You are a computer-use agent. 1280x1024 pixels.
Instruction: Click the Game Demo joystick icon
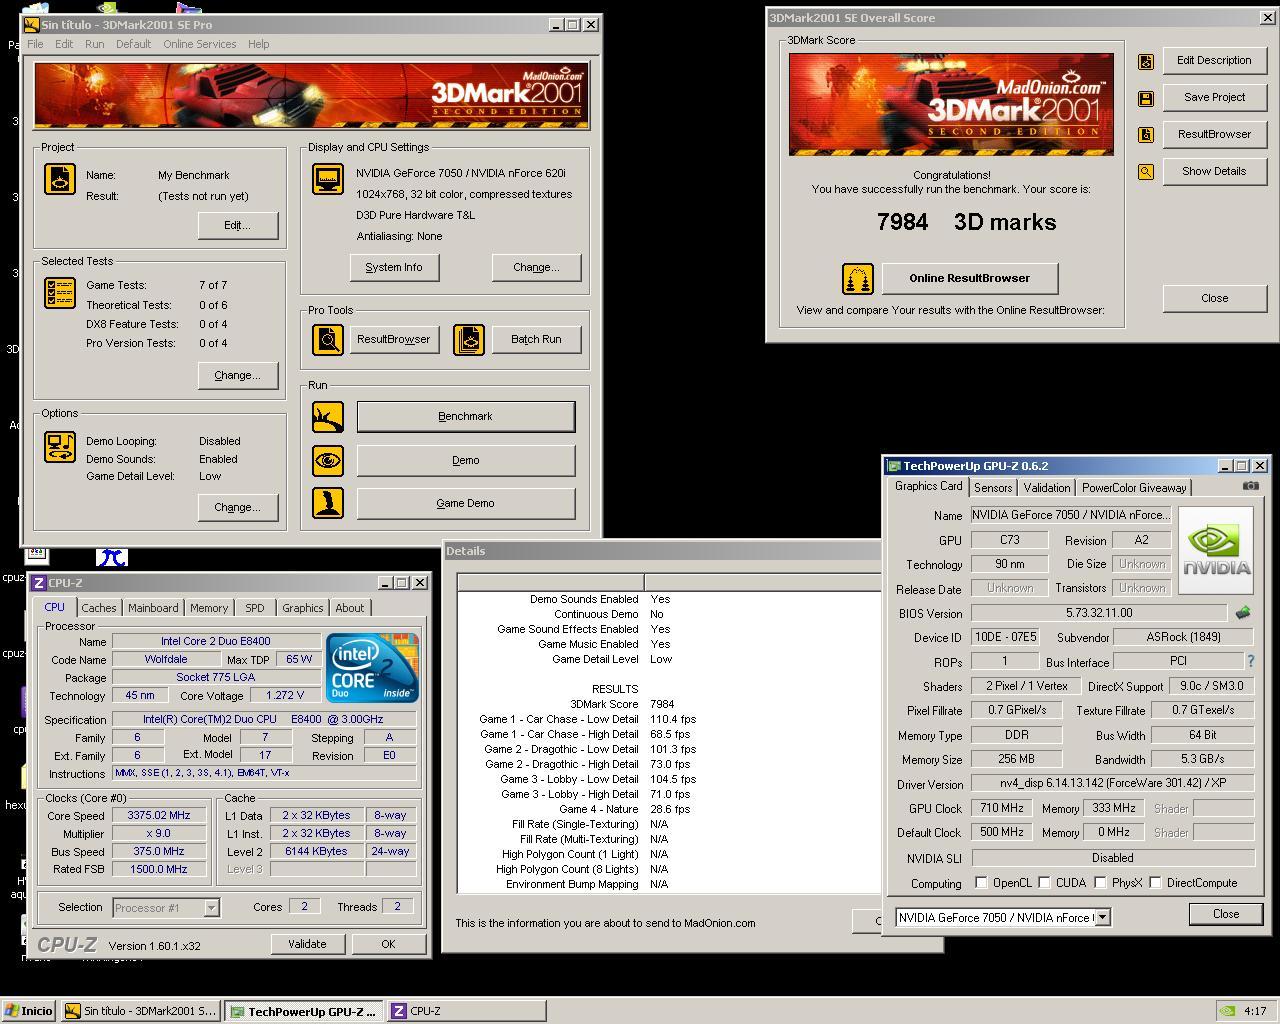(328, 503)
